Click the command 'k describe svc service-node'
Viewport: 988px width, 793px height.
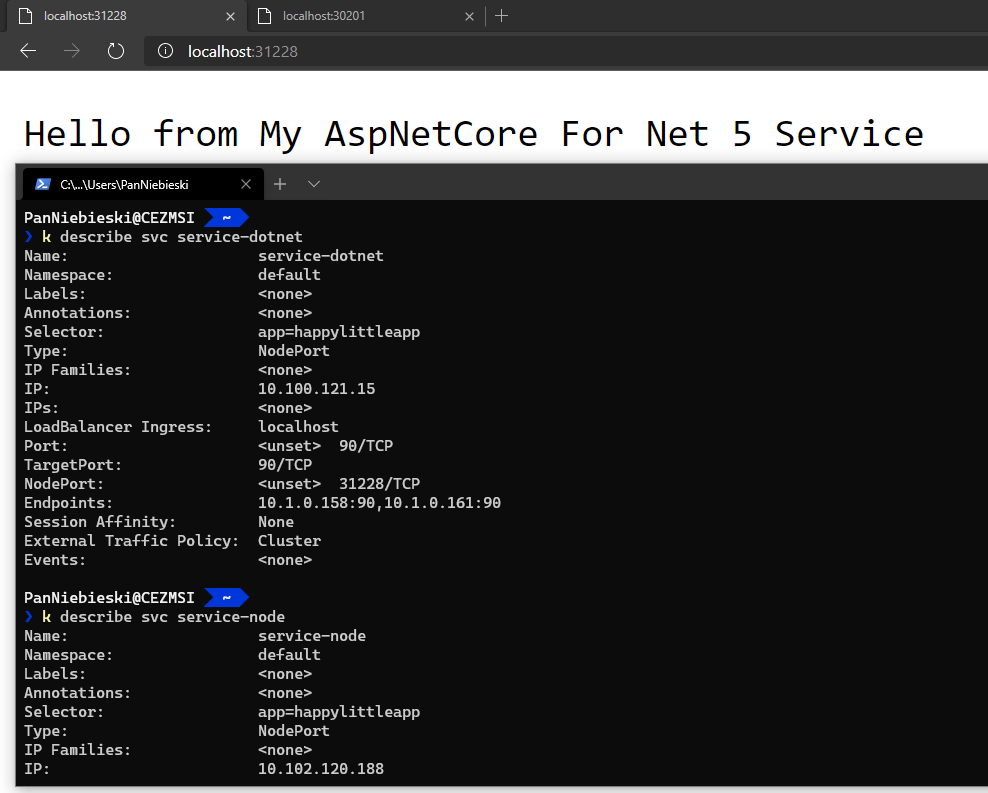click(163, 617)
